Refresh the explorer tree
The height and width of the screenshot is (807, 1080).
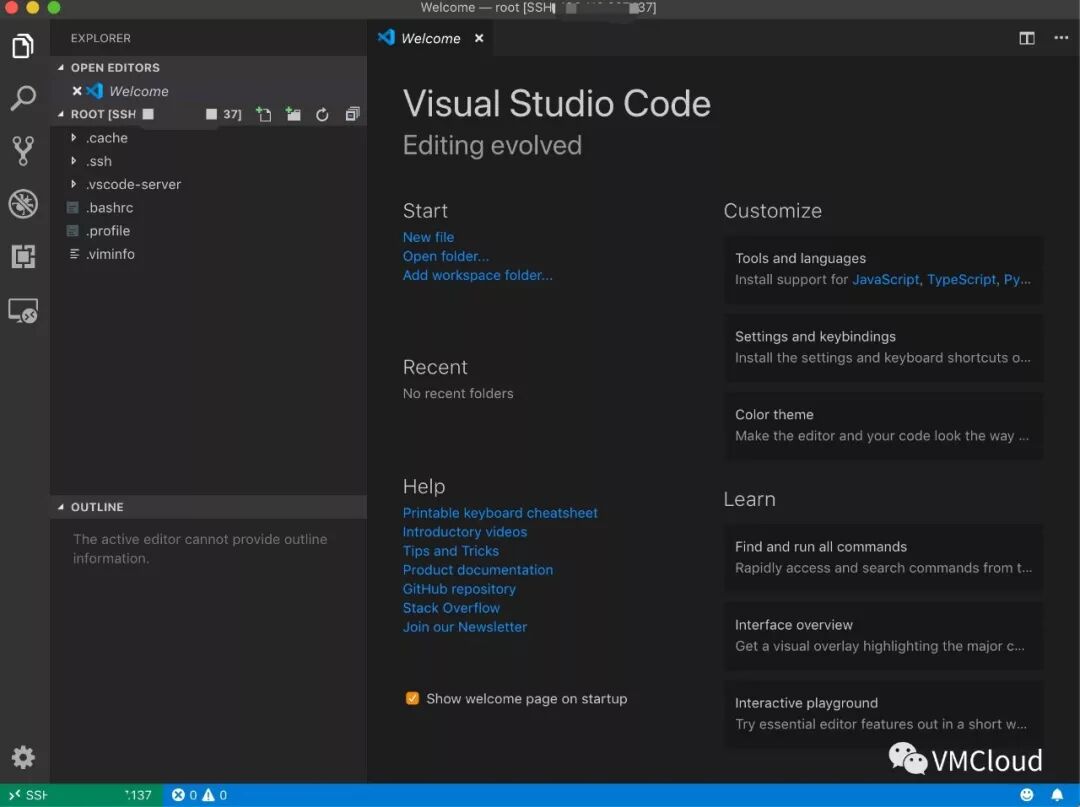[322, 114]
